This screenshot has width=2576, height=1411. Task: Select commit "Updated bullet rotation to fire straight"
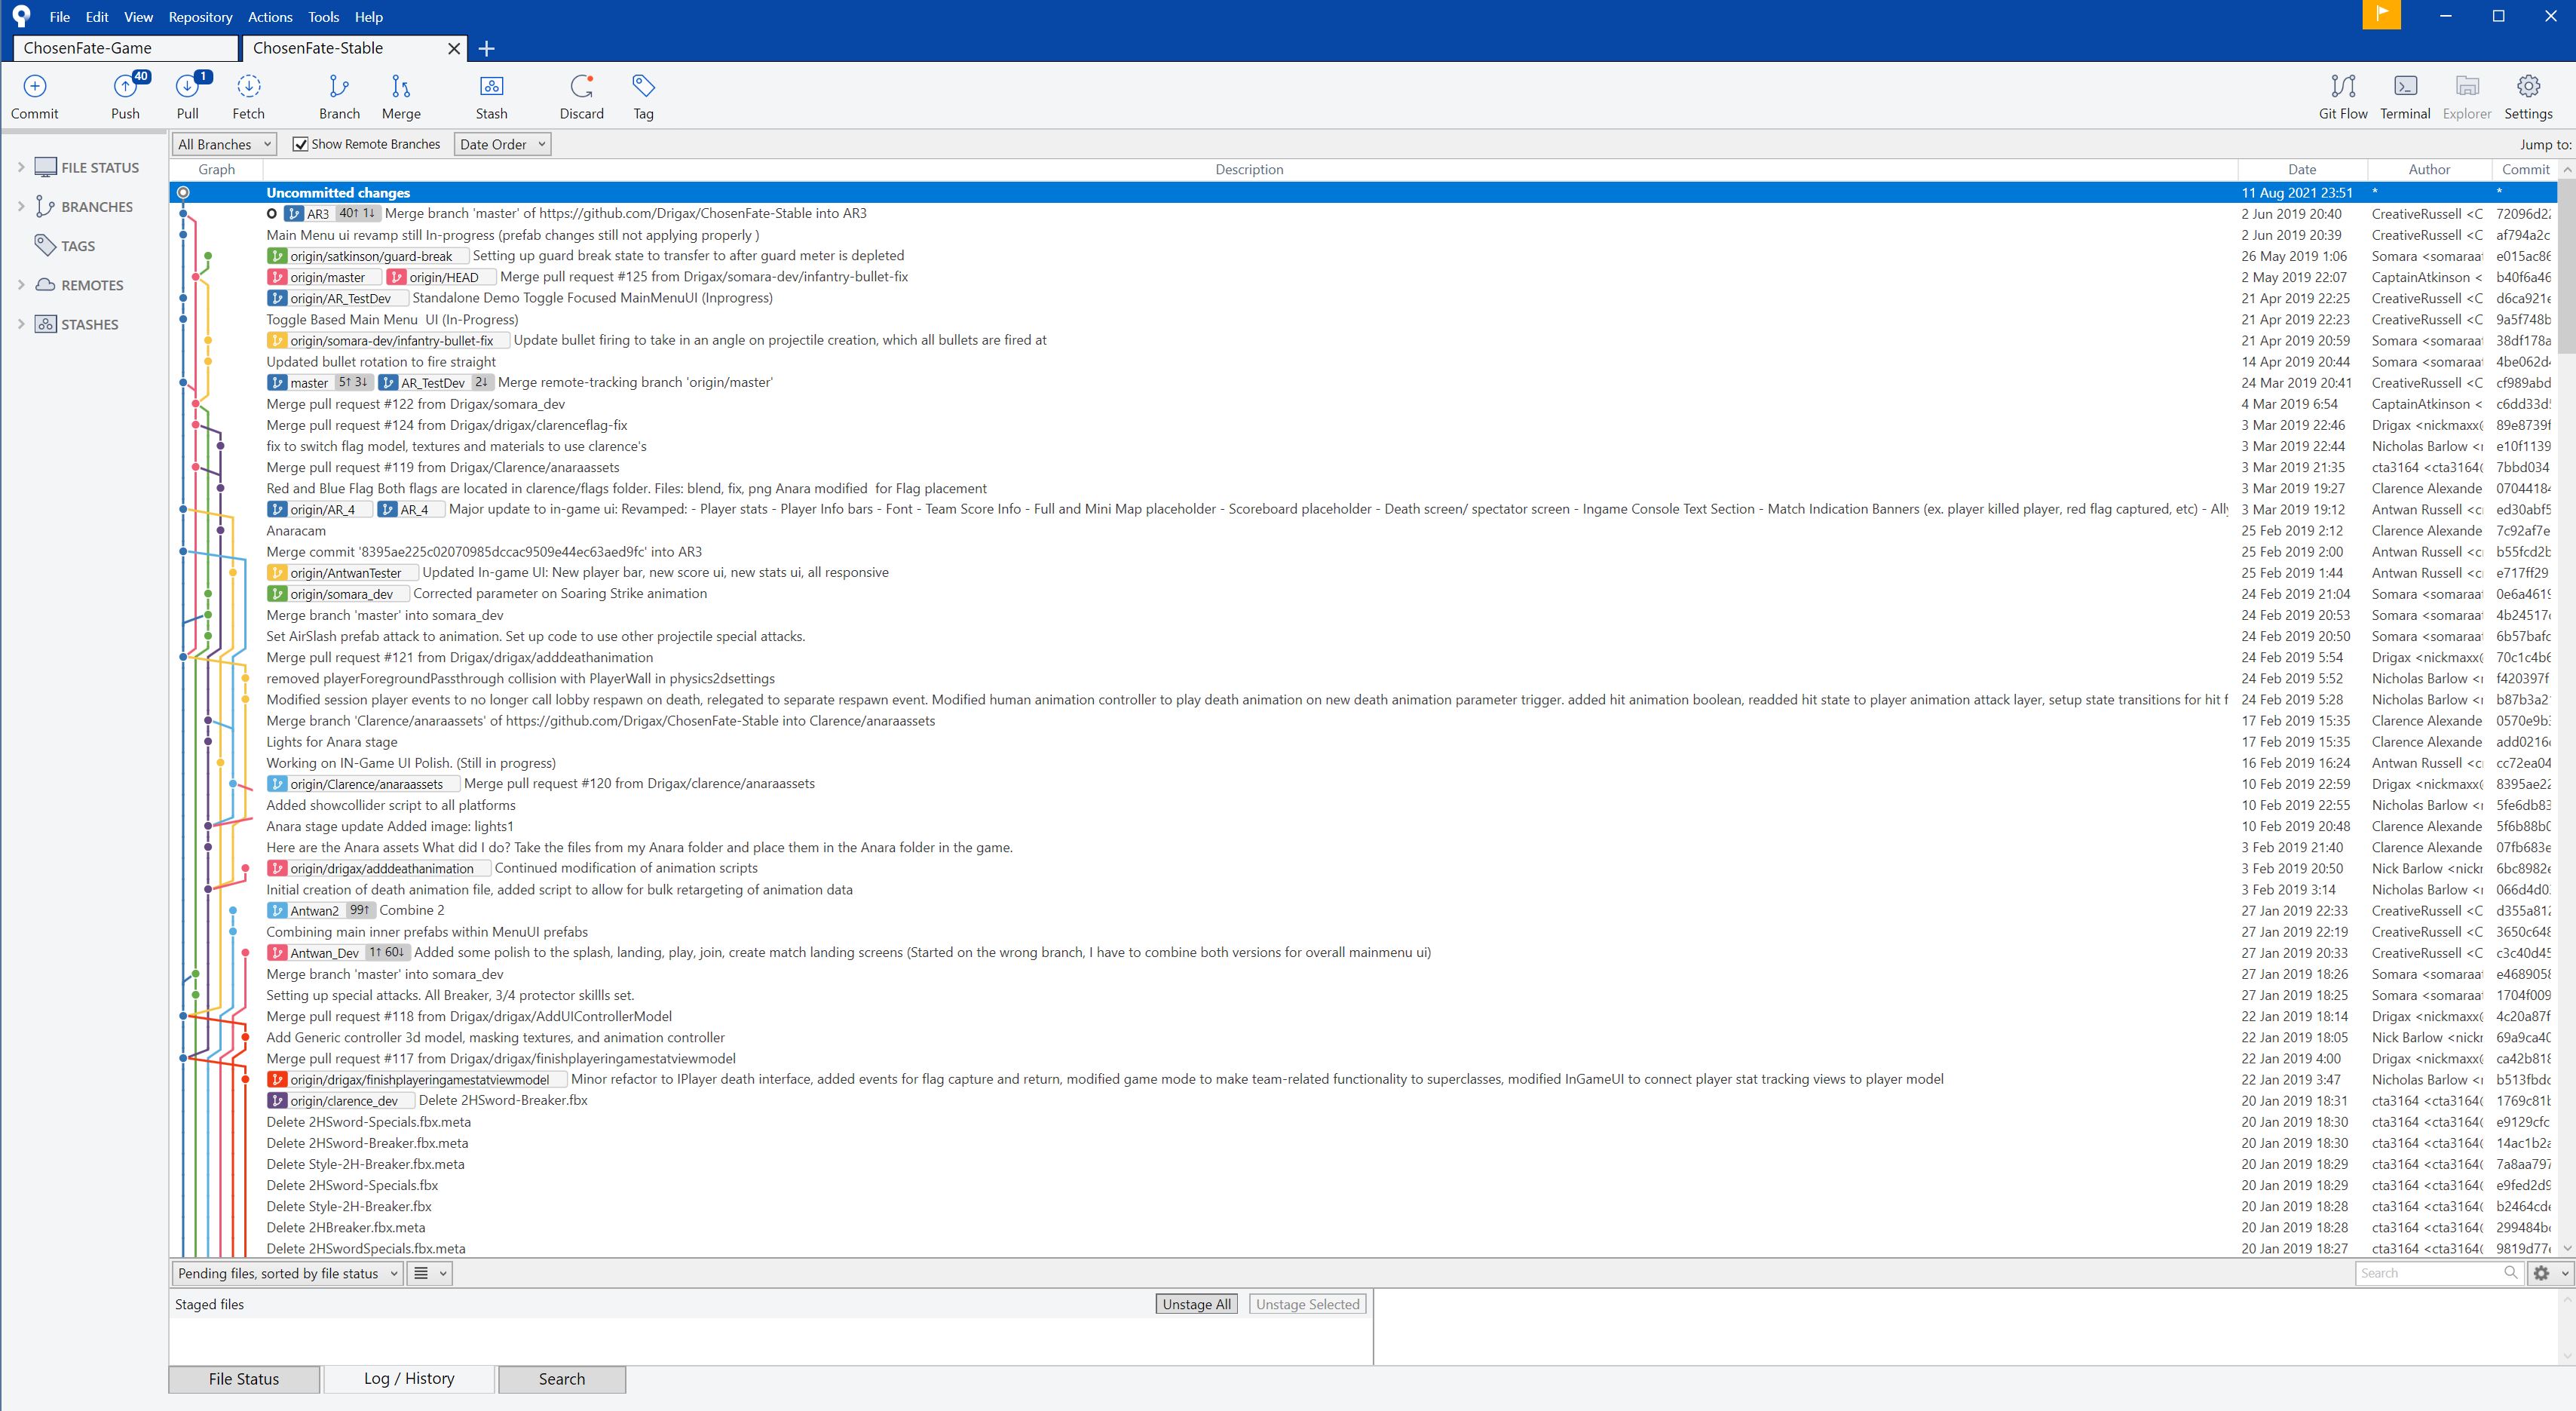click(1363, 362)
